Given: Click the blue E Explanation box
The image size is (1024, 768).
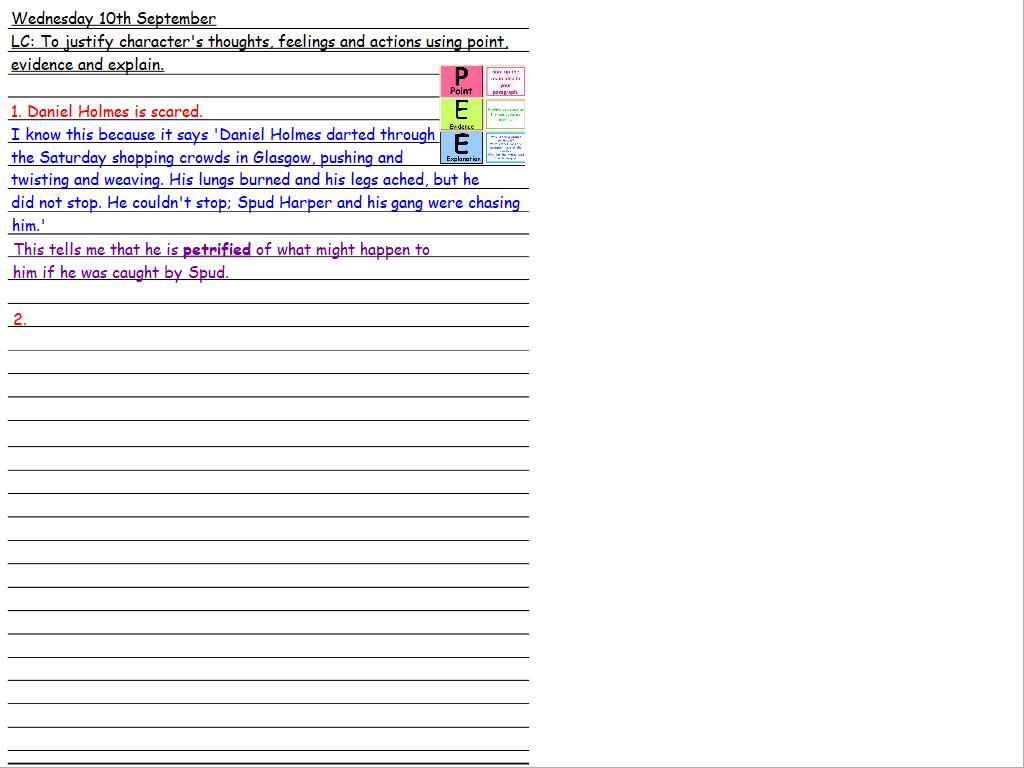Looking at the screenshot, I should 461,147.
